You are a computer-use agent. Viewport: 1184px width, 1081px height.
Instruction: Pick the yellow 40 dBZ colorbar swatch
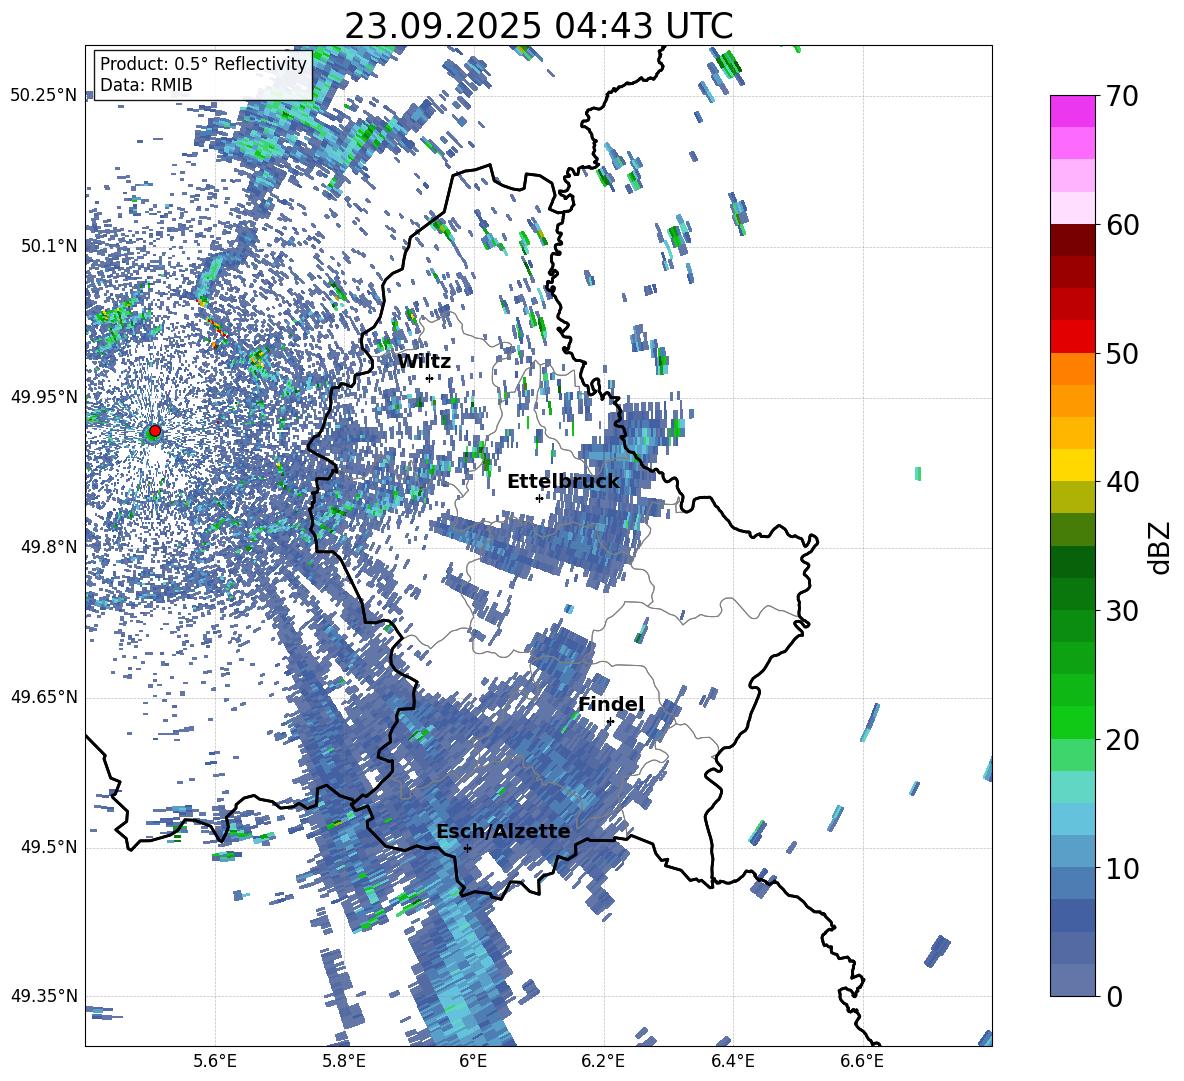1072,465
